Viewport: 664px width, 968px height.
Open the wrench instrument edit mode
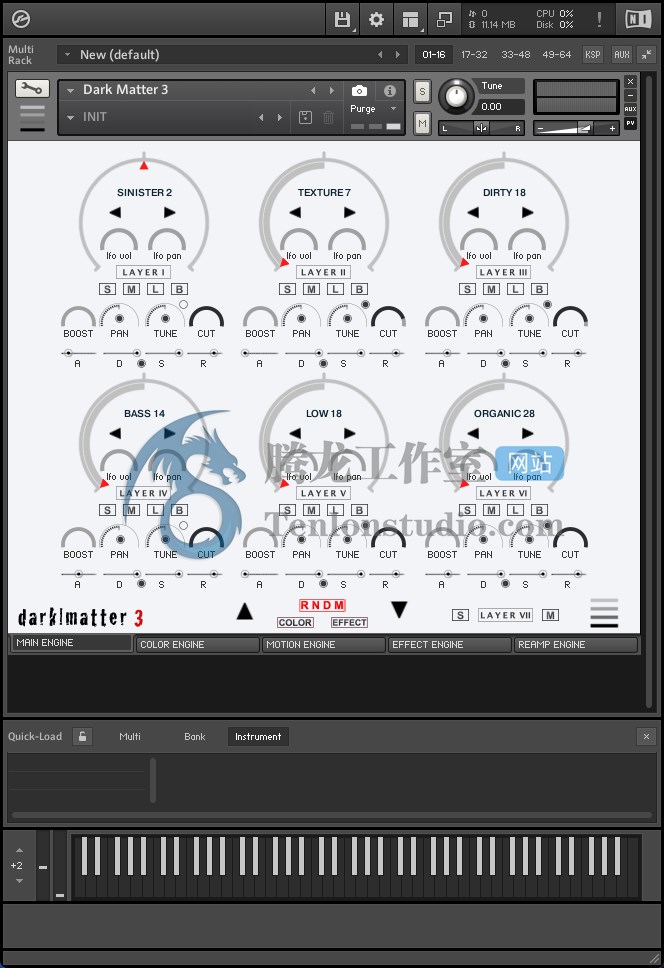[32, 90]
